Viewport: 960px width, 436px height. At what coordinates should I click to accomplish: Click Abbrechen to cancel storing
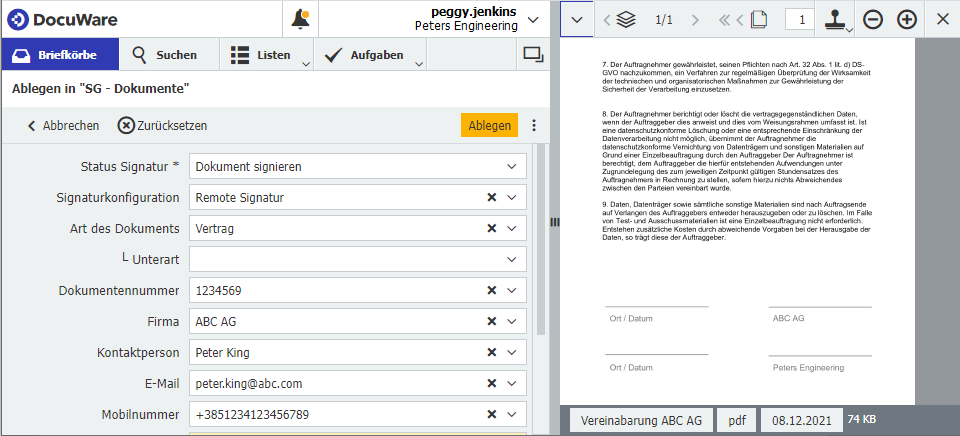[62, 126]
